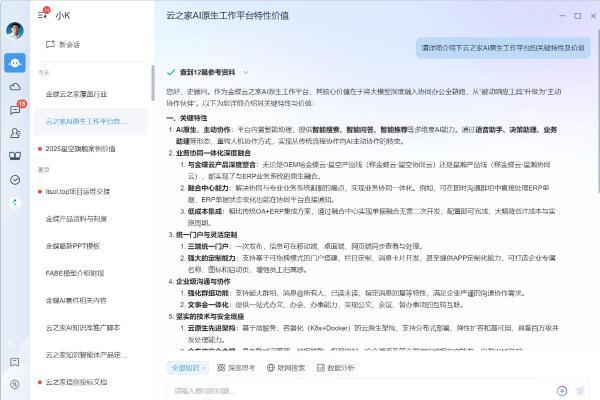Screen dimensions: 600x400
Task: Open the user profile avatar
Action: click(15, 30)
